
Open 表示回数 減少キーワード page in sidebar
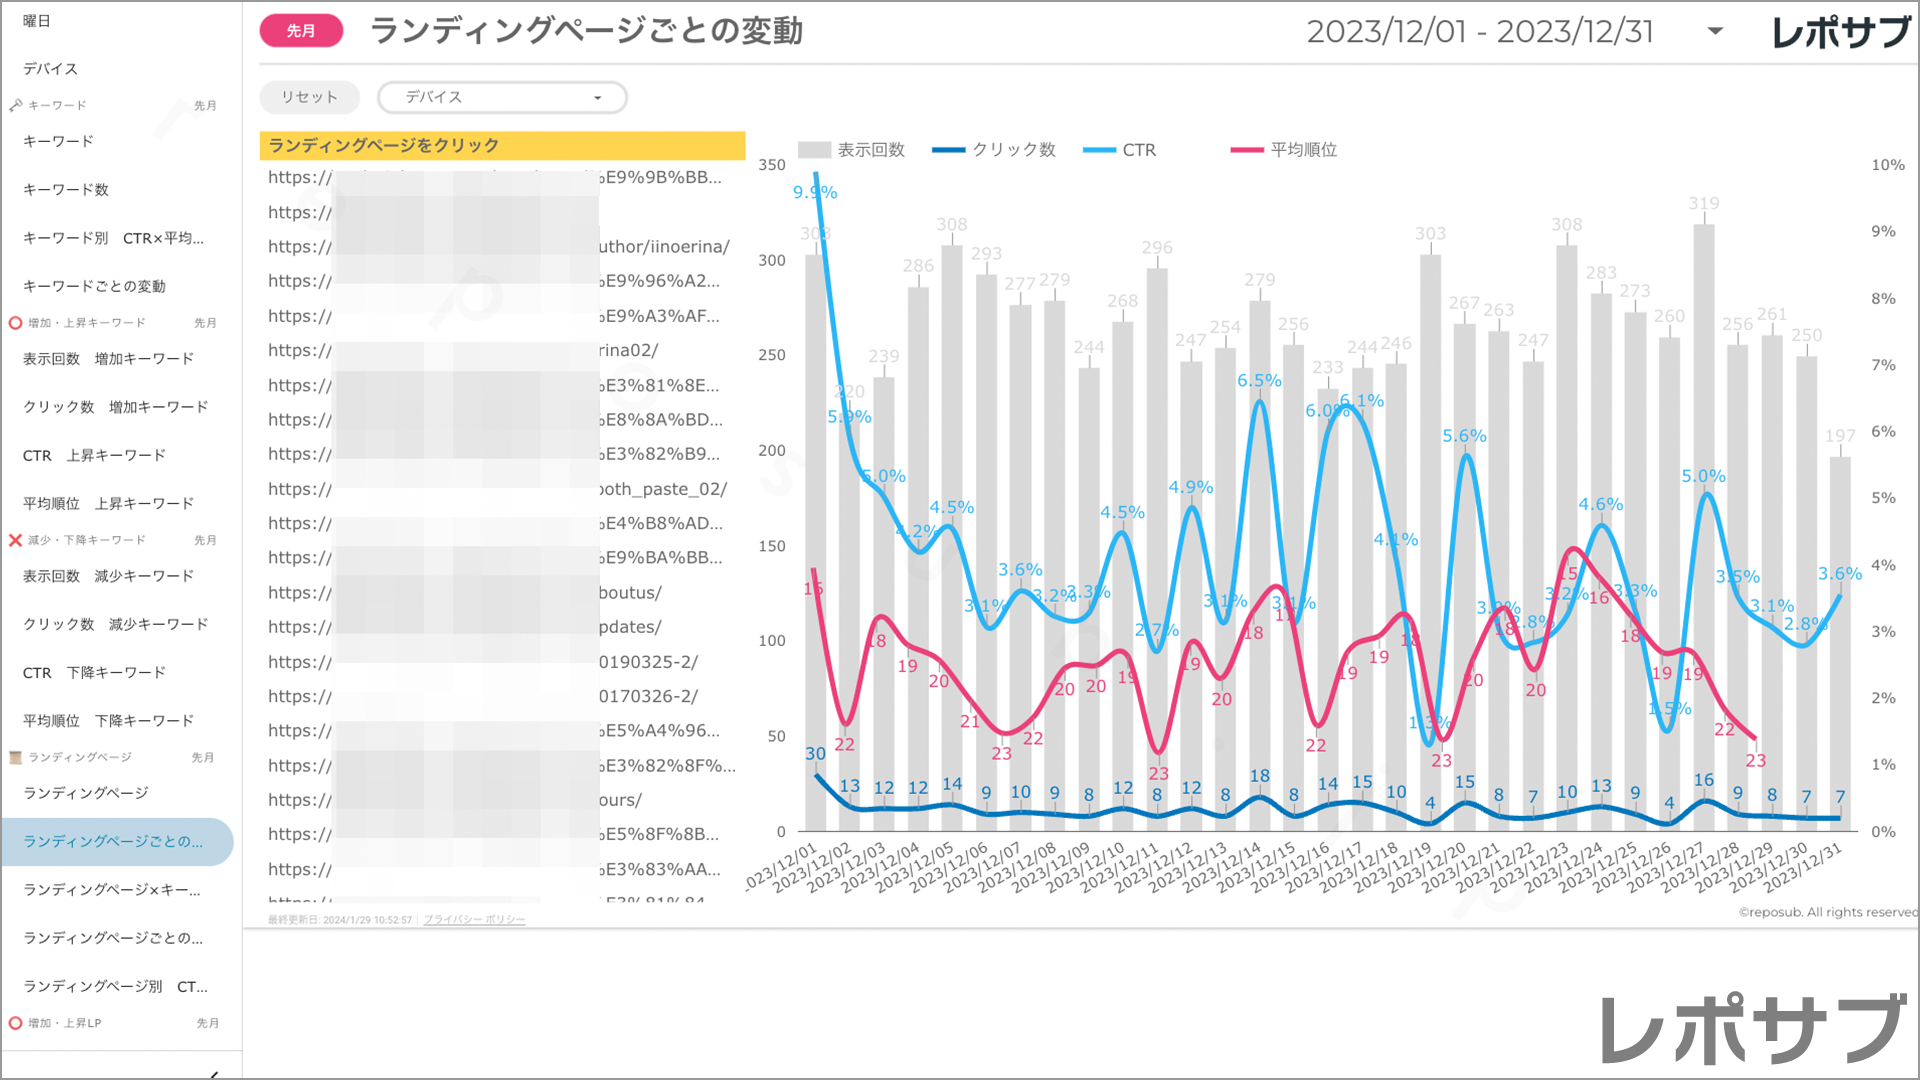coord(108,576)
